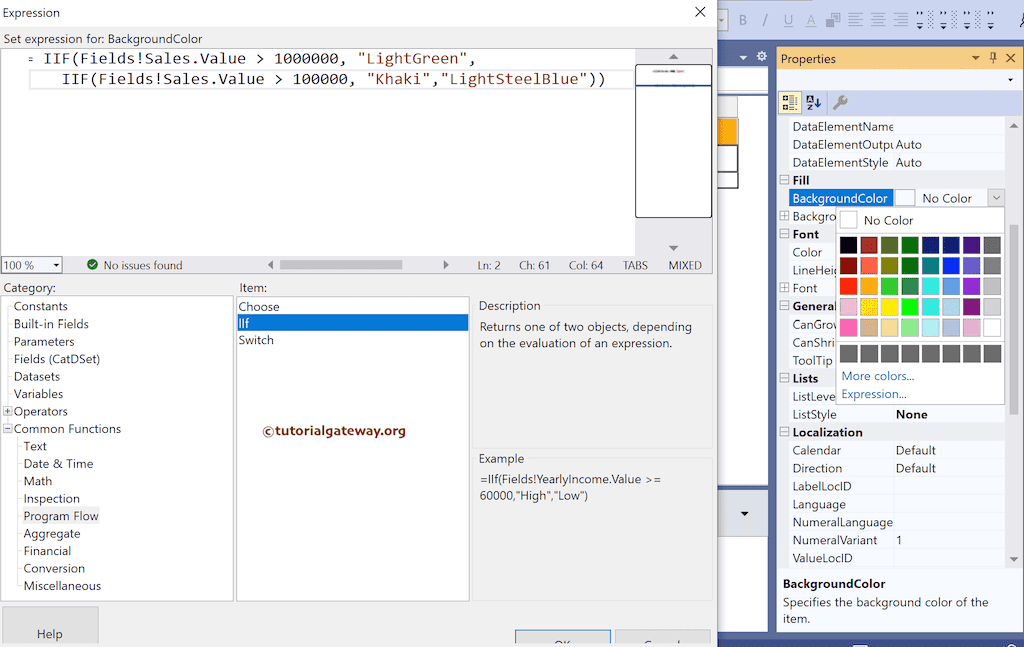Toggle Bold formatting in toolbar

(743, 19)
